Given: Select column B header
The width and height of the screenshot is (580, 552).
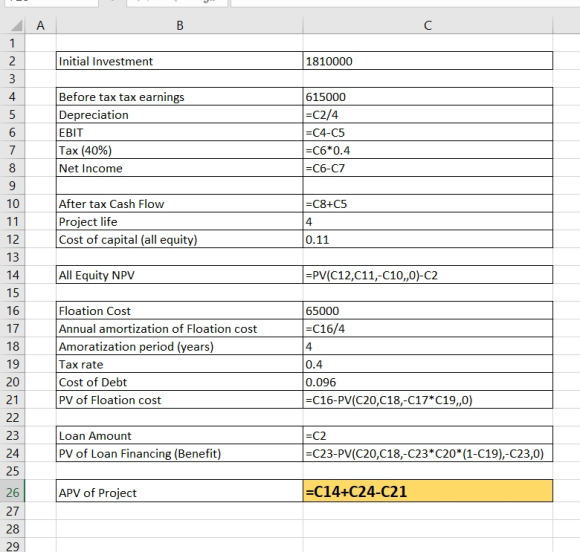Looking at the screenshot, I should pos(179,26).
